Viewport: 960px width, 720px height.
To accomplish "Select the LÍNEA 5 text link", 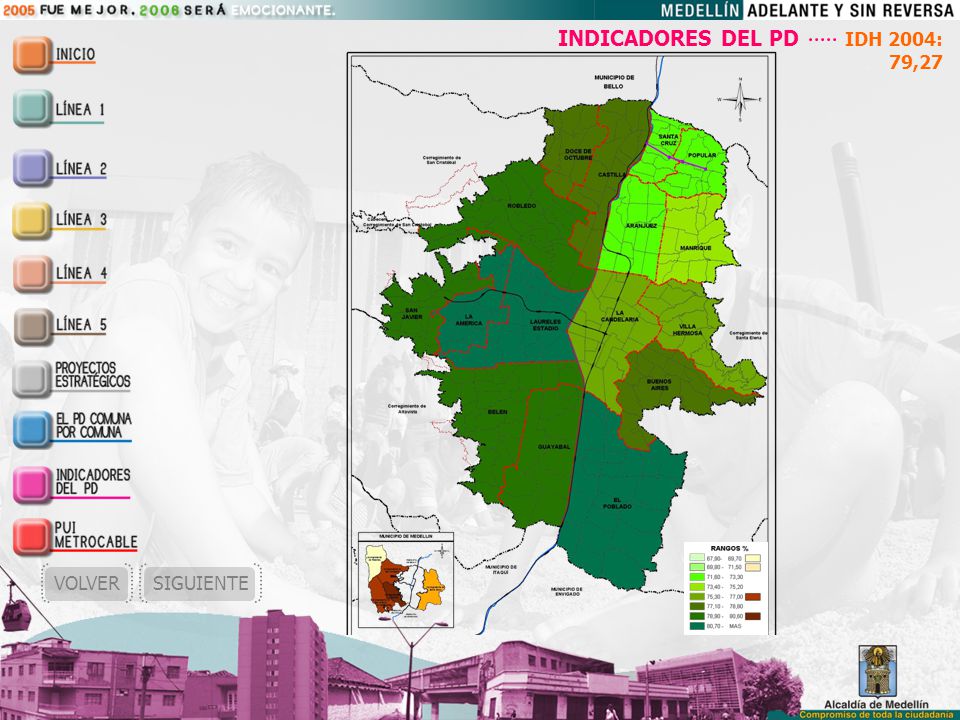I will (81, 324).
